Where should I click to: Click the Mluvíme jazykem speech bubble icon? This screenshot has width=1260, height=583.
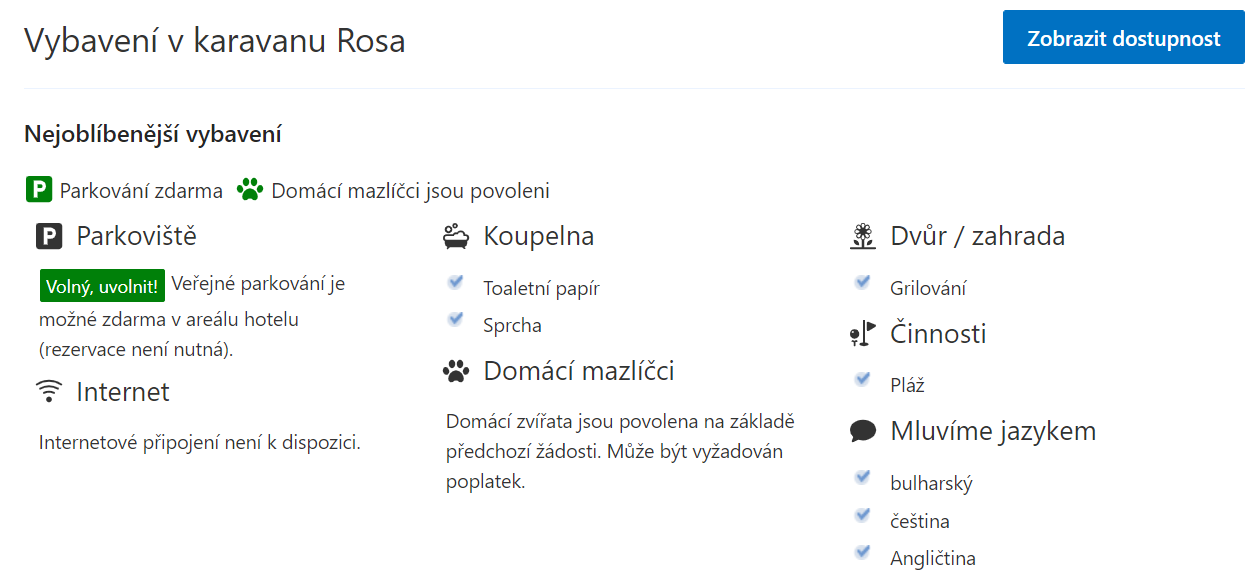(x=862, y=431)
